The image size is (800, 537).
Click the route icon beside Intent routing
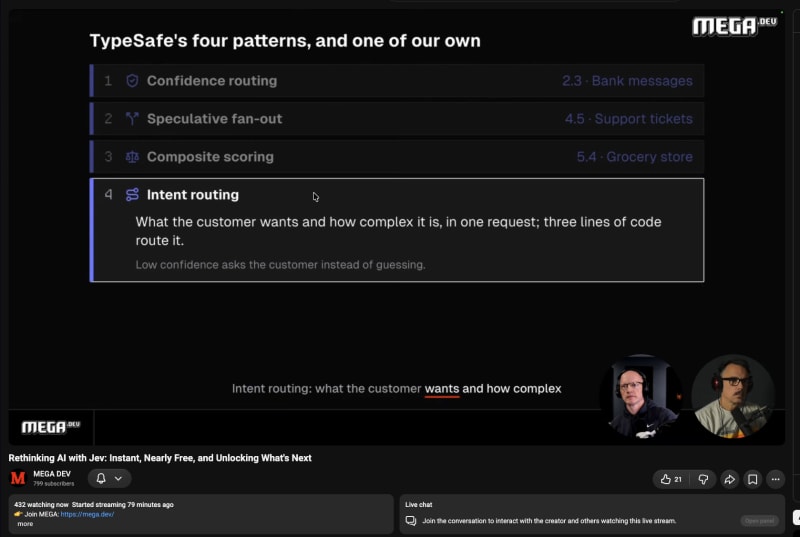click(x=132, y=195)
